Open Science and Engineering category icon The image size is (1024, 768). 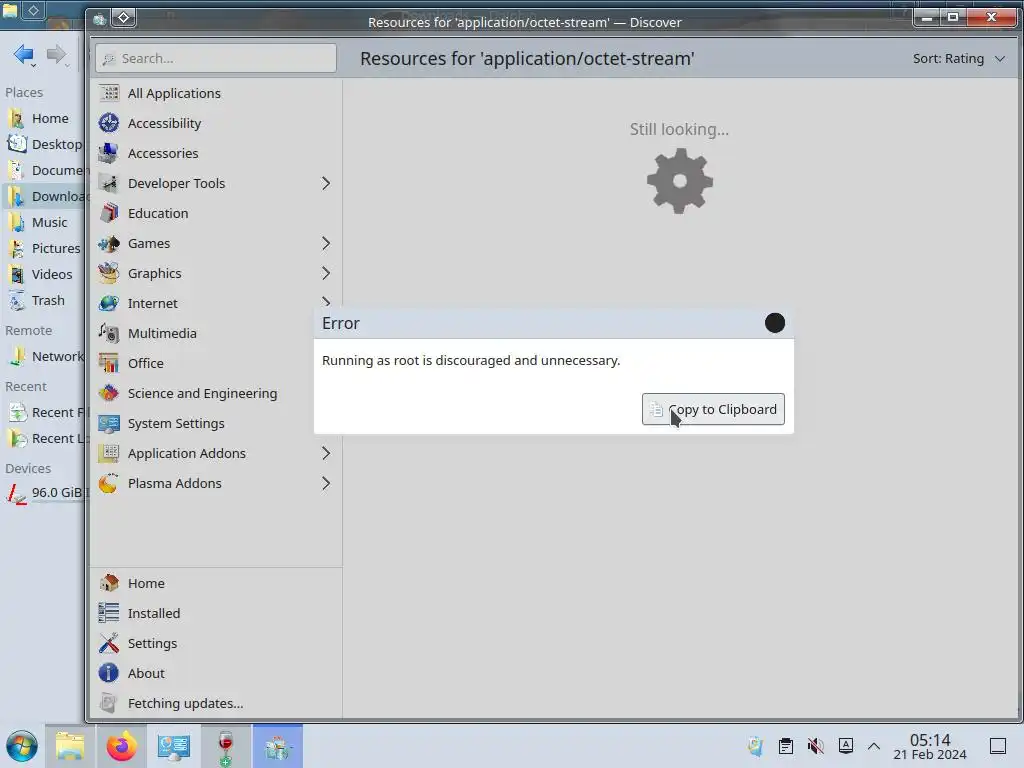coord(109,394)
